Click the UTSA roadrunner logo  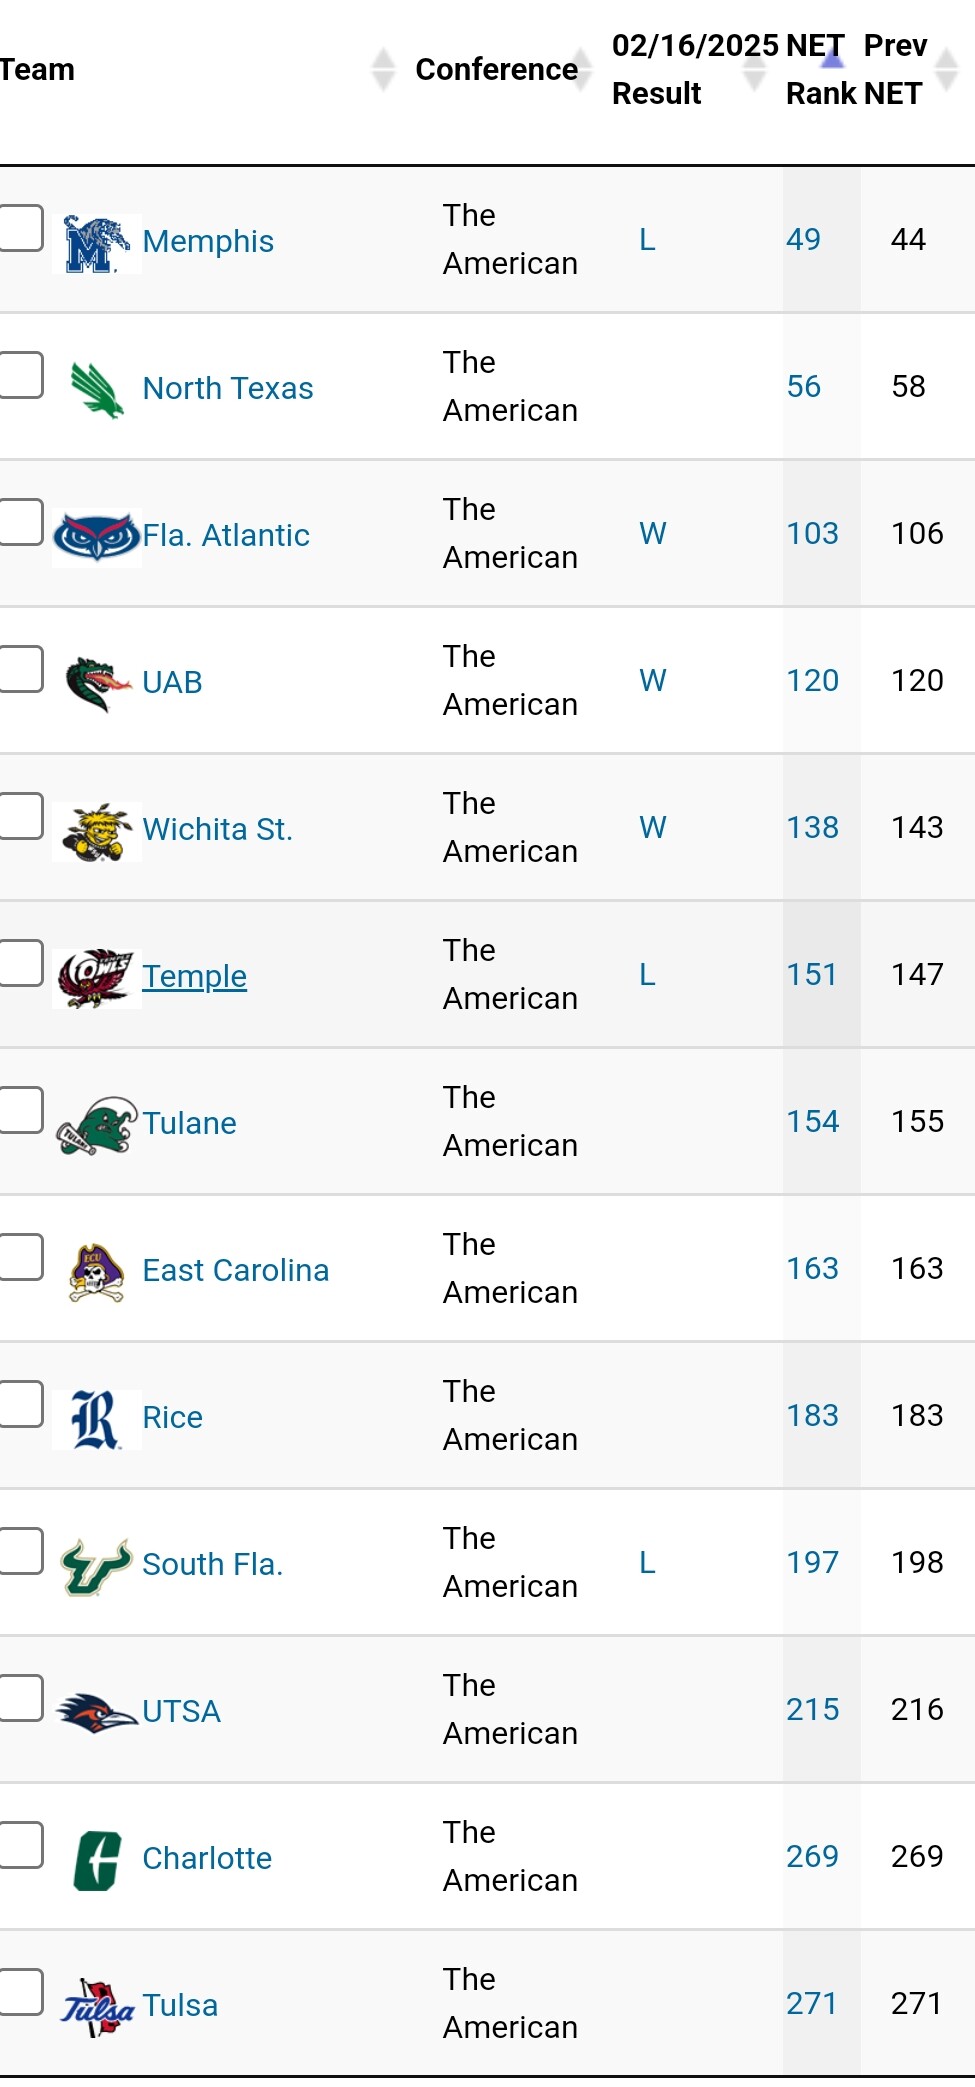point(96,1713)
